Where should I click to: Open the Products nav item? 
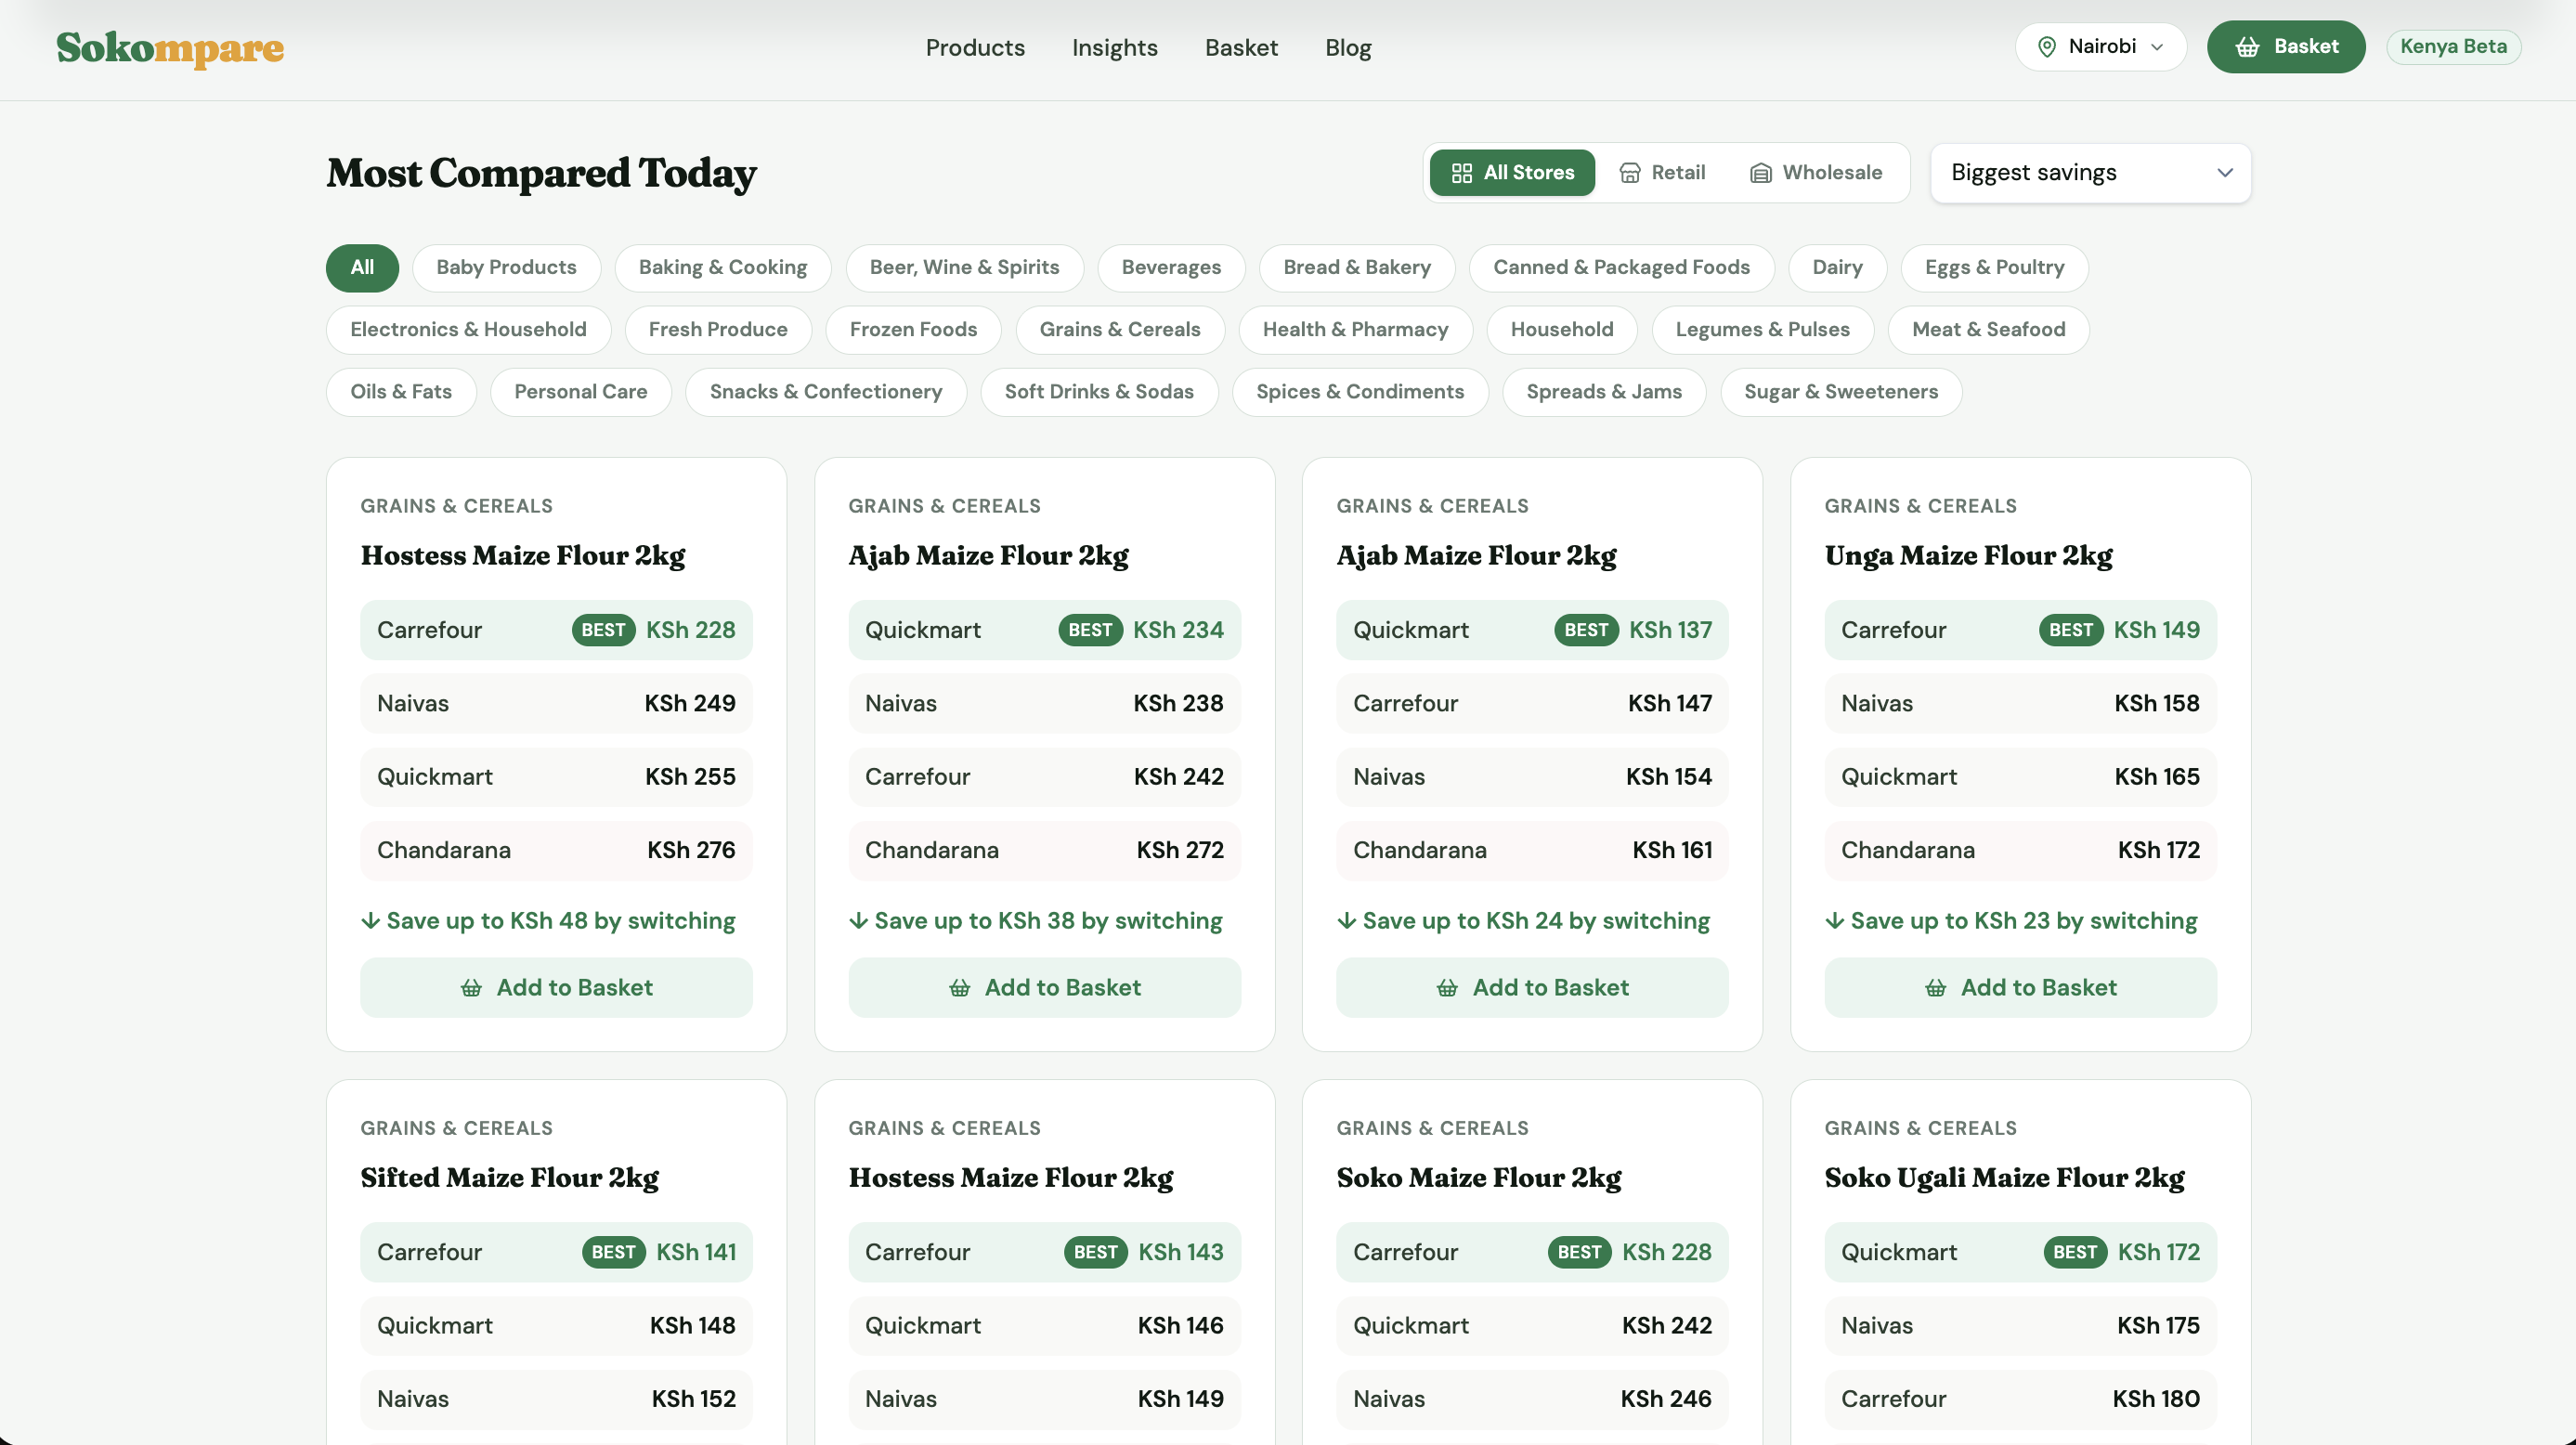tap(975, 47)
